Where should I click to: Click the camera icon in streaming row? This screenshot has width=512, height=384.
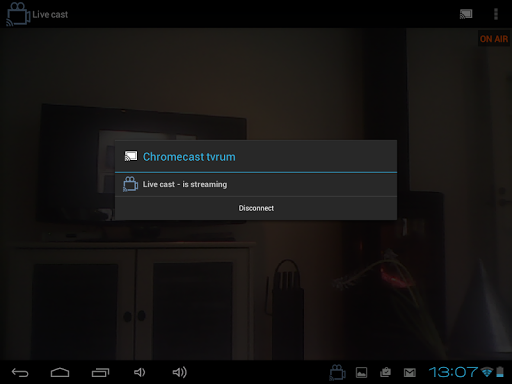[130, 184]
